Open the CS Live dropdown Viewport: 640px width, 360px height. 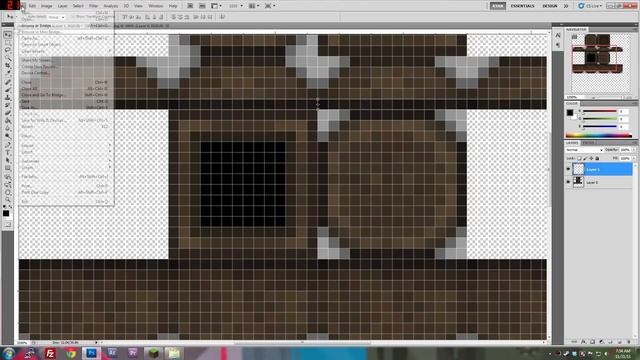tap(590, 6)
